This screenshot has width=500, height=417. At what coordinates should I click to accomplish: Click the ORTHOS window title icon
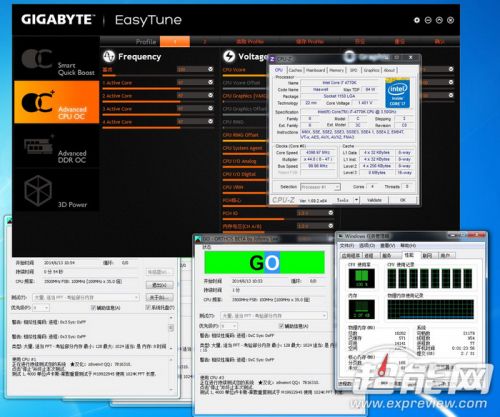click(198, 239)
